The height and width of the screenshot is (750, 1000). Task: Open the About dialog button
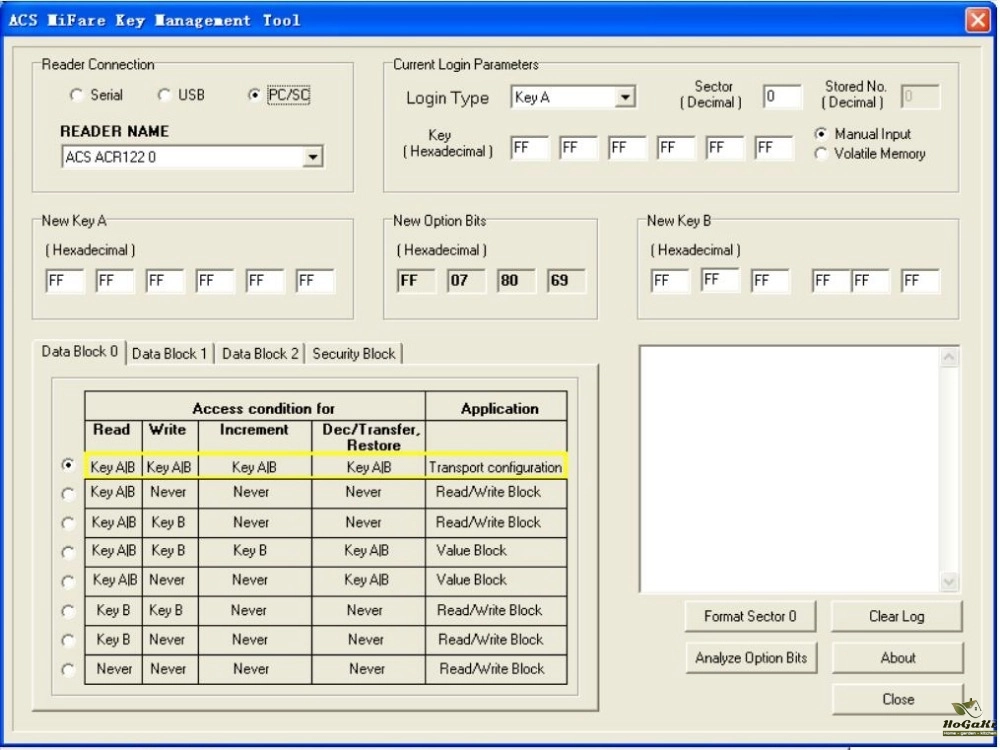tap(897, 658)
